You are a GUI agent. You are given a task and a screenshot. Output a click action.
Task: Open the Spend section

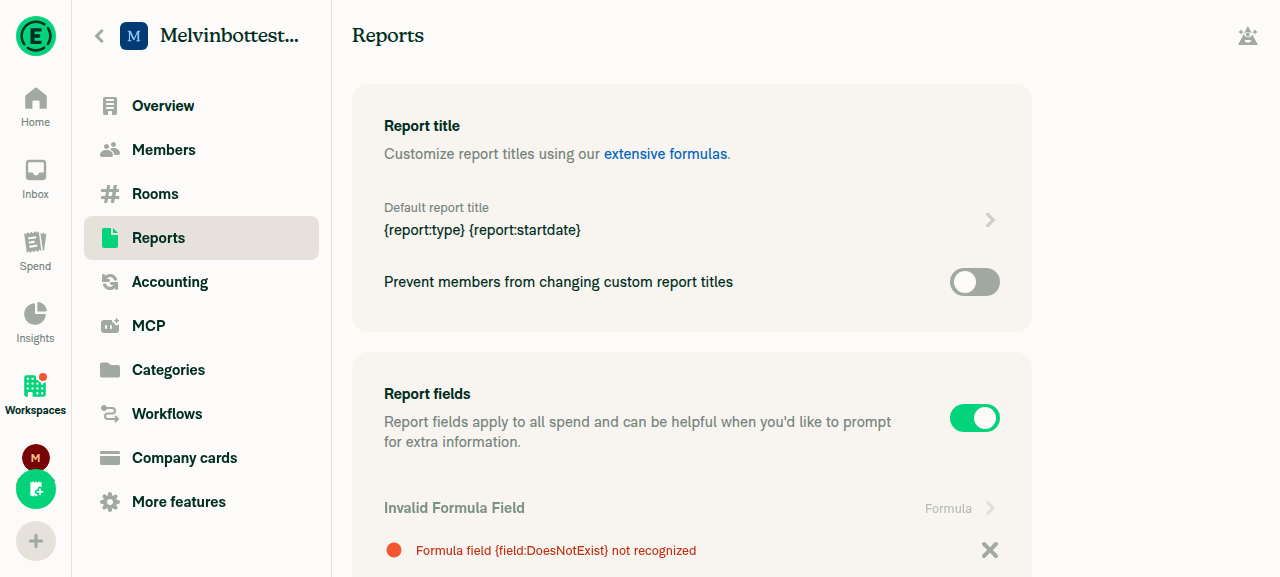36,252
